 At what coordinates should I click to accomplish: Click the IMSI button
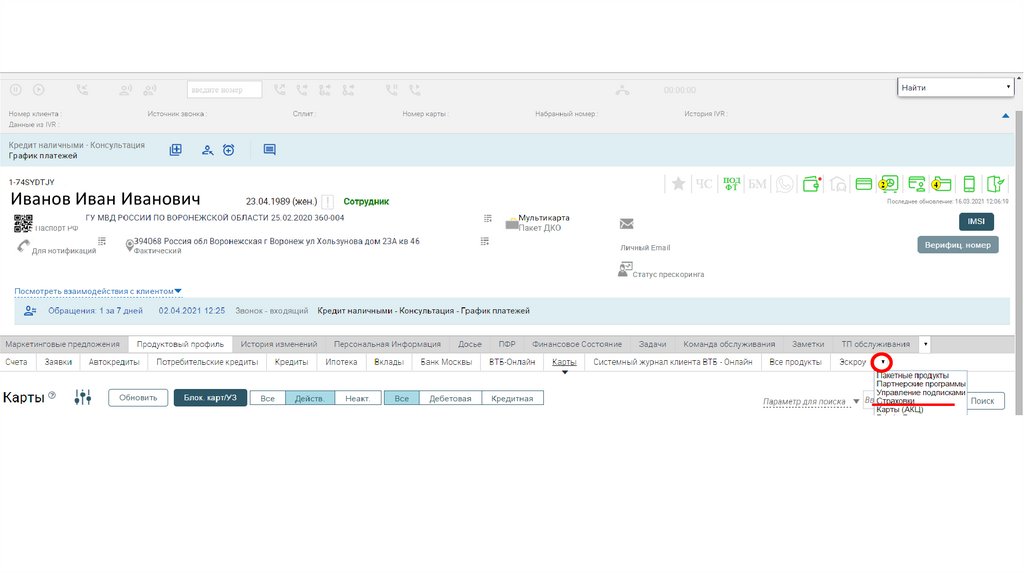[976, 221]
